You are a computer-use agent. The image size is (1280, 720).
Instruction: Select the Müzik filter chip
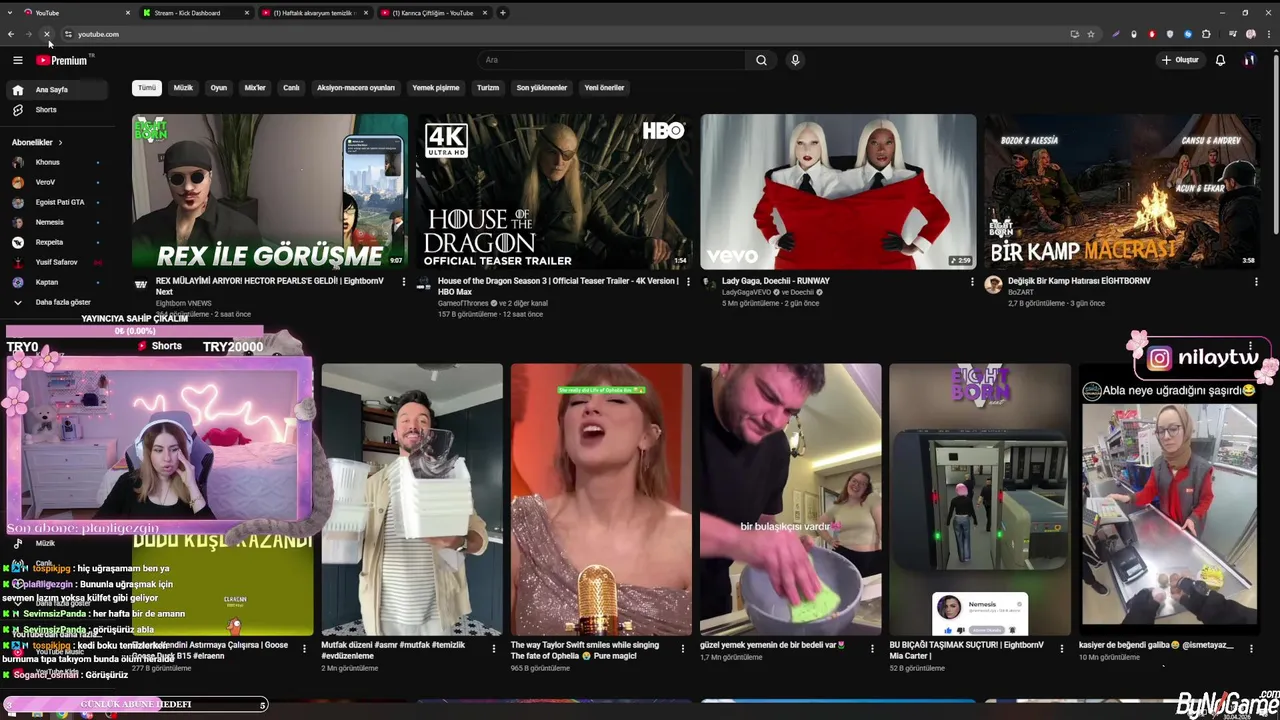183,88
